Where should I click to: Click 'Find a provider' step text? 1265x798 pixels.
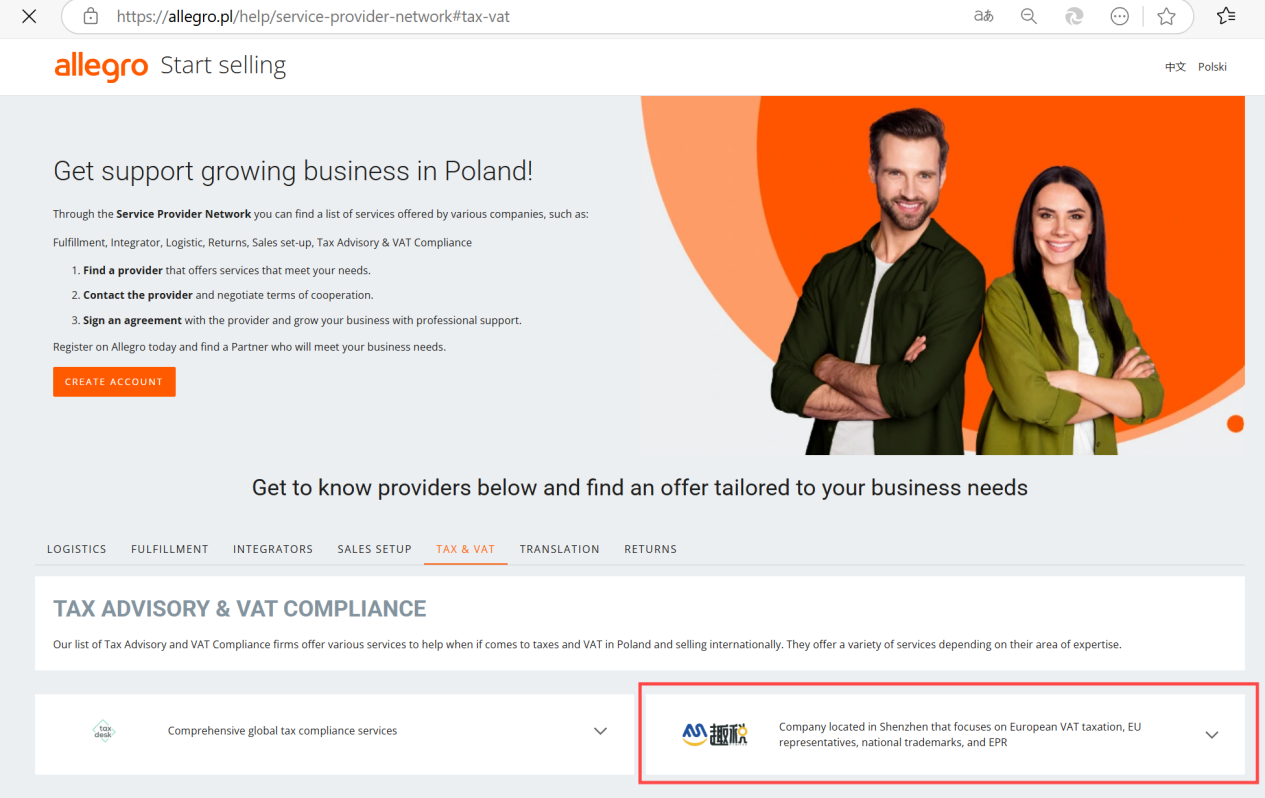coord(123,271)
